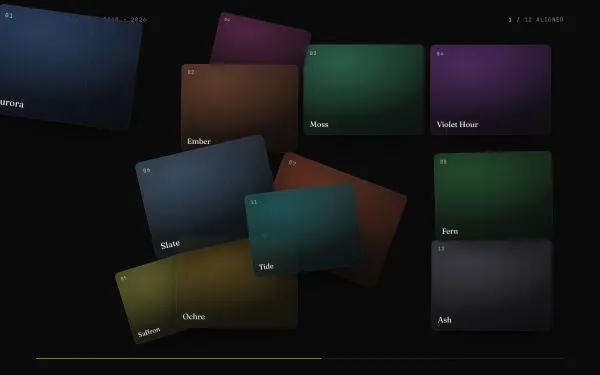
Task: Select the gray Ash card
Action: 491,285
